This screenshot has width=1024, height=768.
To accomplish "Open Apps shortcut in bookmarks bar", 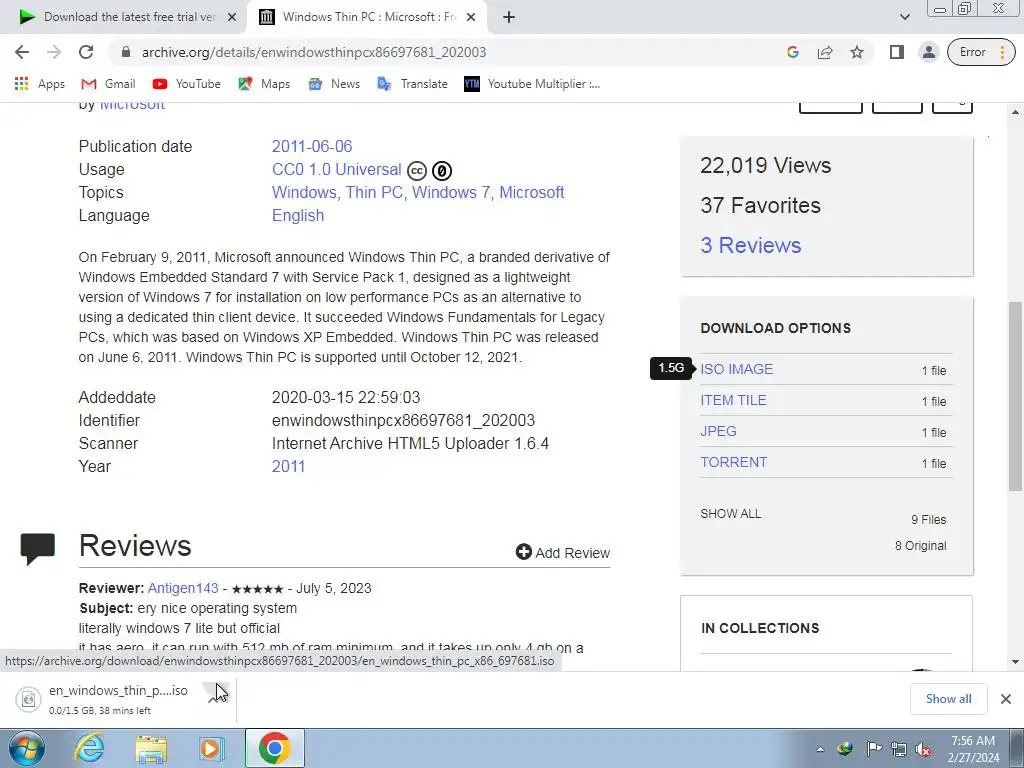I will [39, 84].
